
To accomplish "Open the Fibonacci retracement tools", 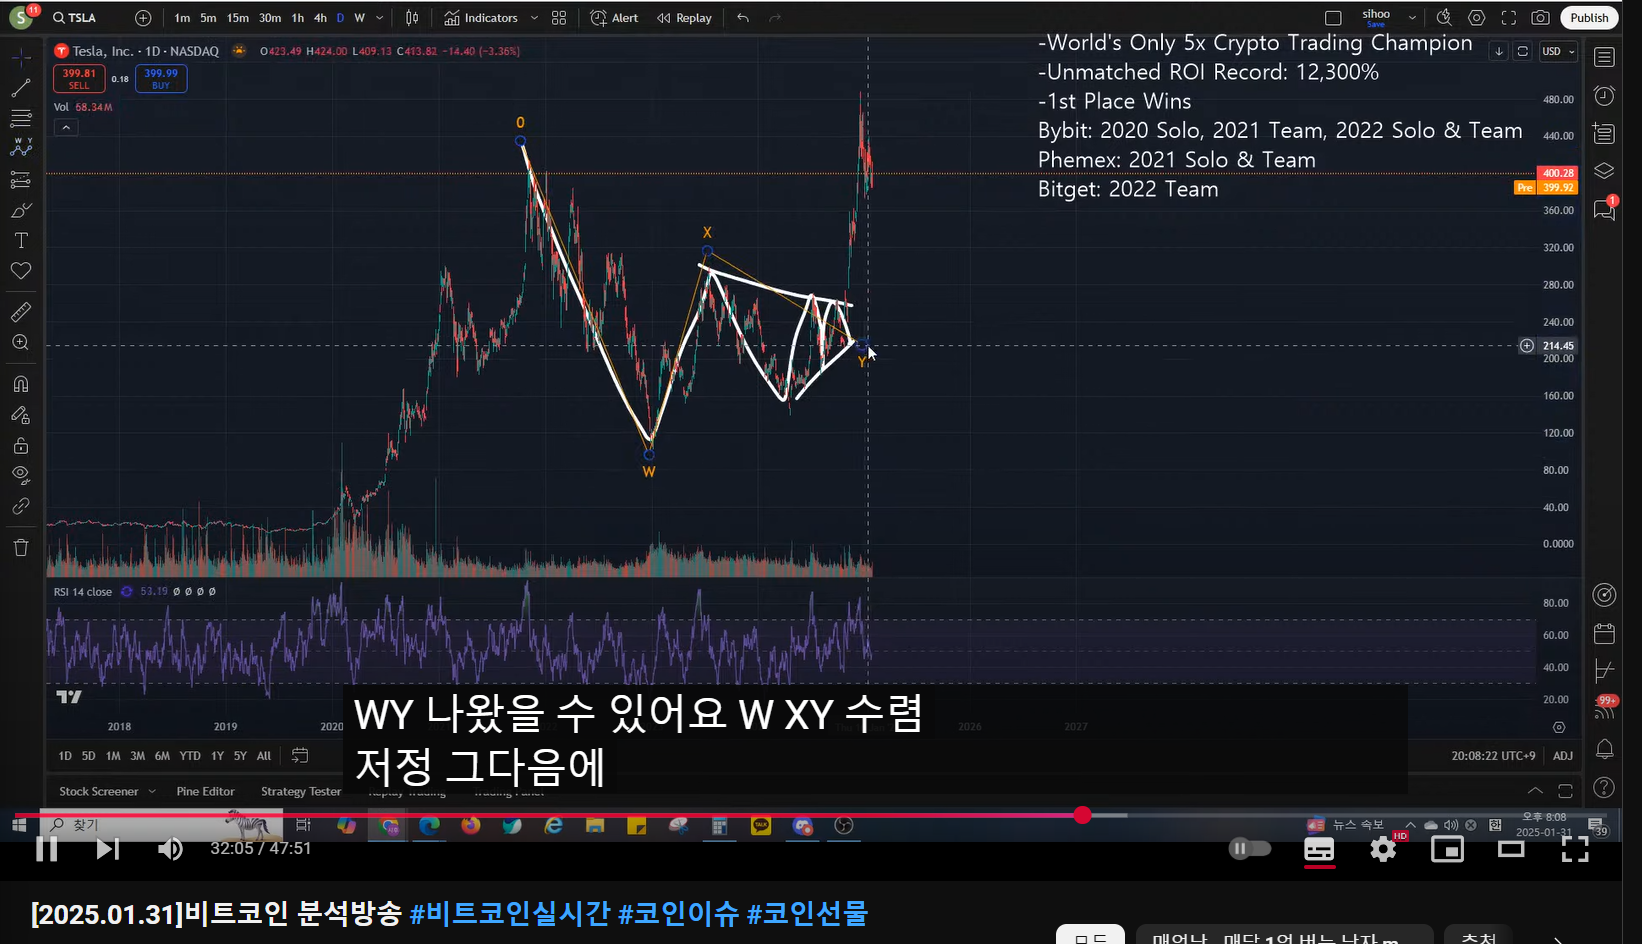I will tap(20, 118).
